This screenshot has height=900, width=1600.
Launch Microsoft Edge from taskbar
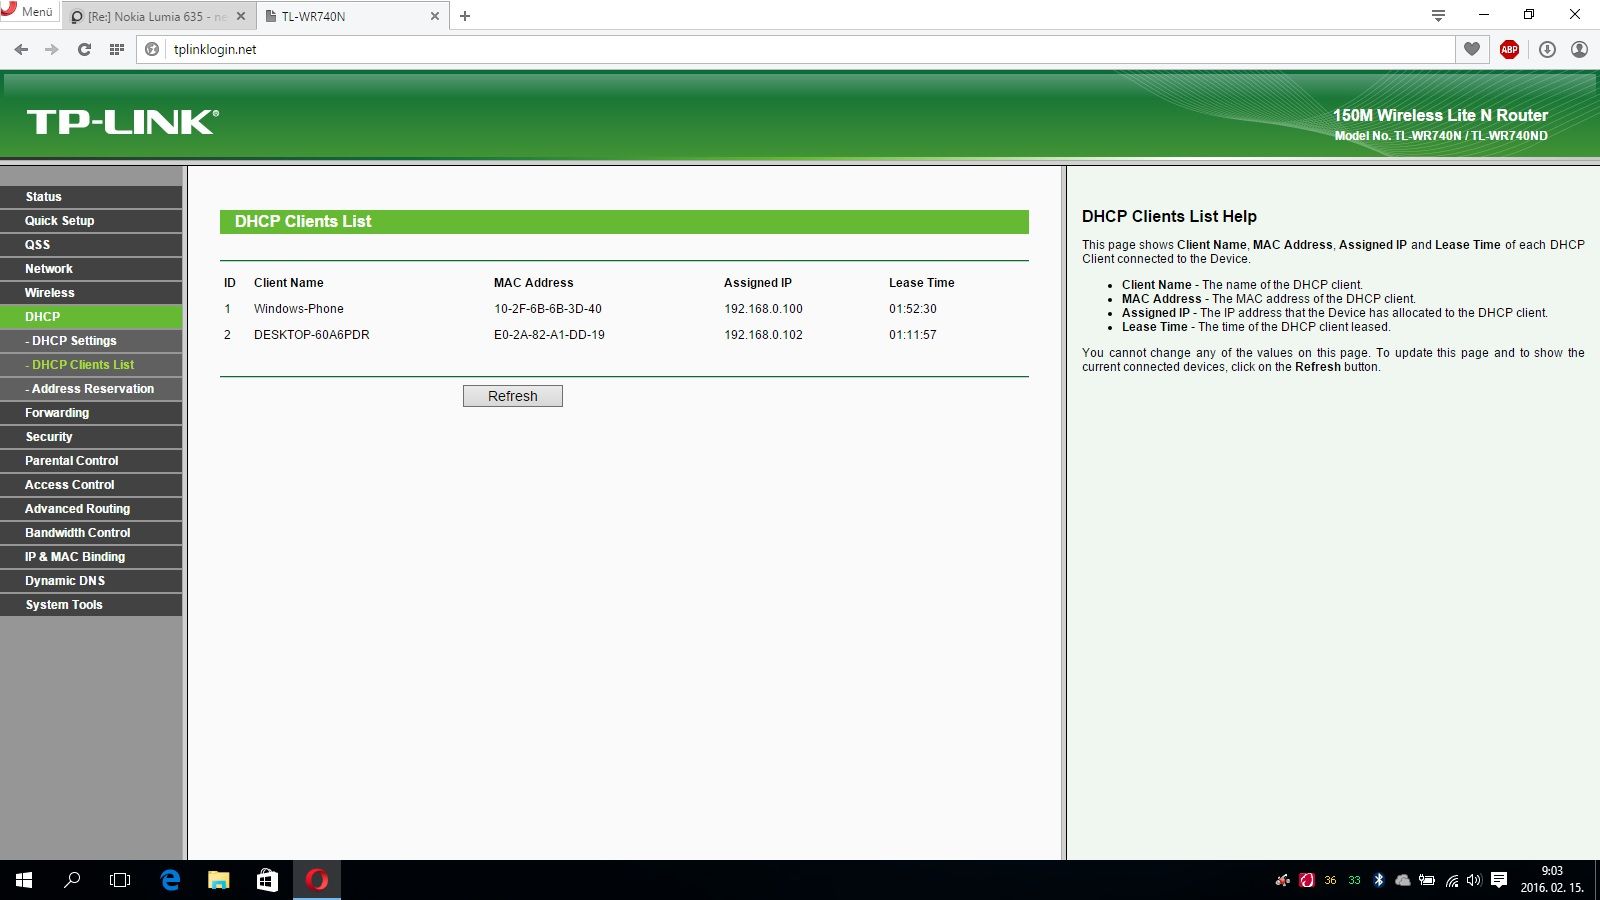click(170, 880)
